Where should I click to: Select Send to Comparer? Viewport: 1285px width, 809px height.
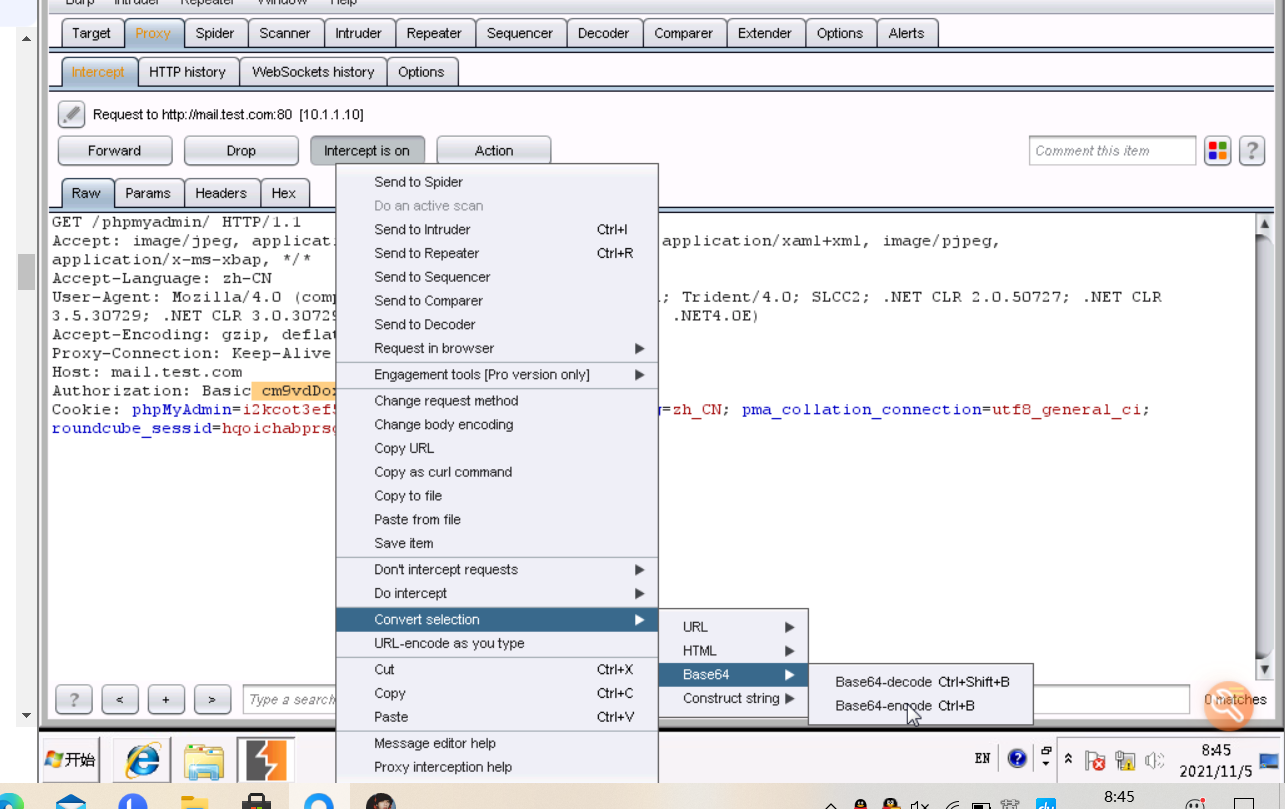click(497, 300)
